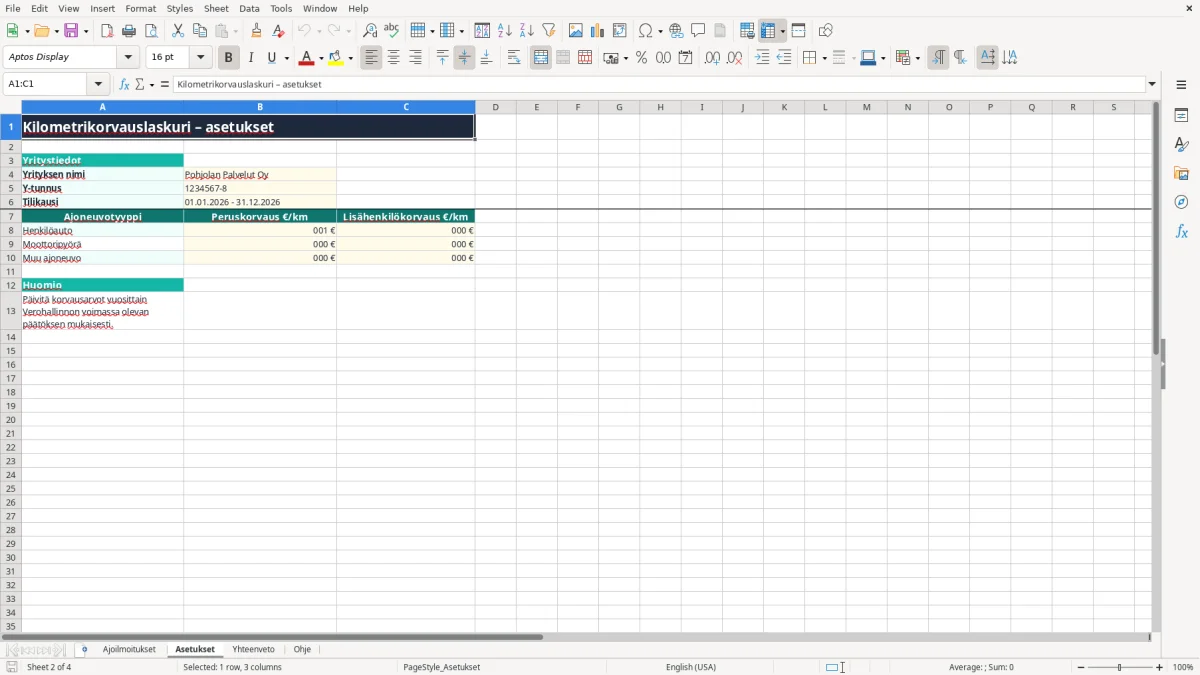Set font color using the red swatch
The image size is (1200, 675).
click(x=305, y=58)
